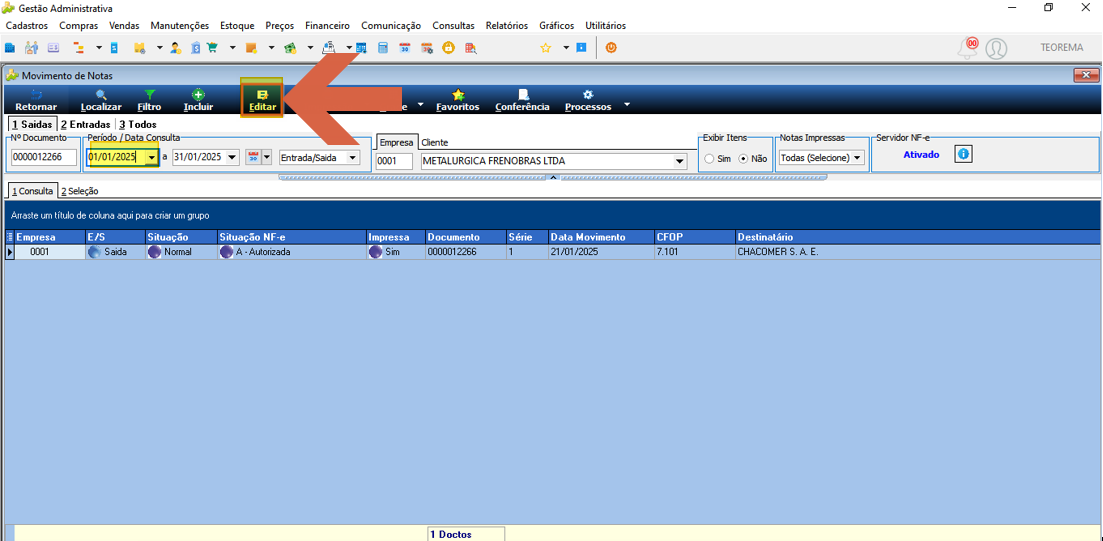
Task: Select the Sim radio button for Exibir Itens
Action: (710, 158)
